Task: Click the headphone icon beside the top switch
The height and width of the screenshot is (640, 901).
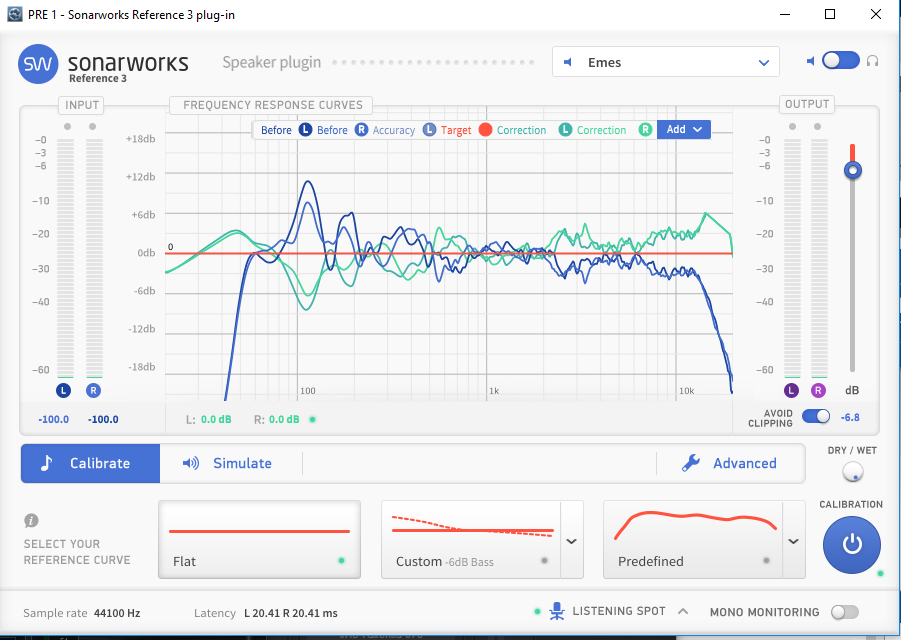Action: (x=872, y=61)
